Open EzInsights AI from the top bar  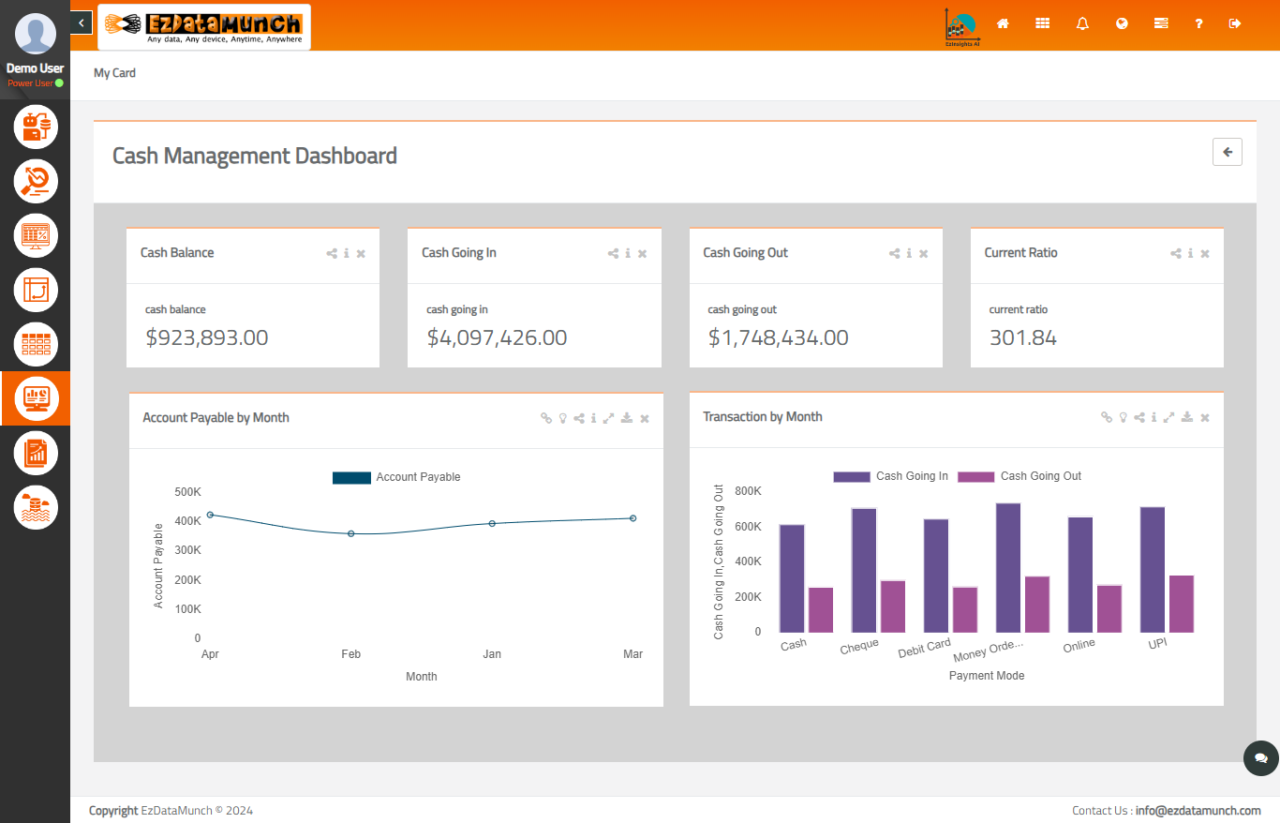[961, 27]
